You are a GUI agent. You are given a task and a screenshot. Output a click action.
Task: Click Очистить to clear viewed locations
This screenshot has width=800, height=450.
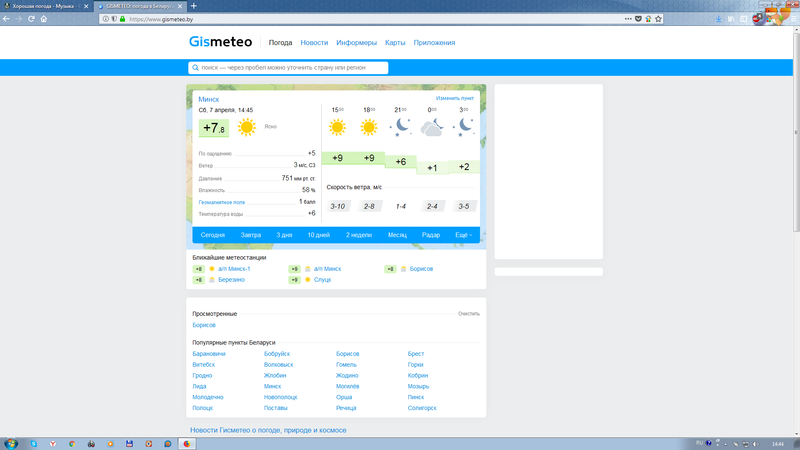click(469, 314)
